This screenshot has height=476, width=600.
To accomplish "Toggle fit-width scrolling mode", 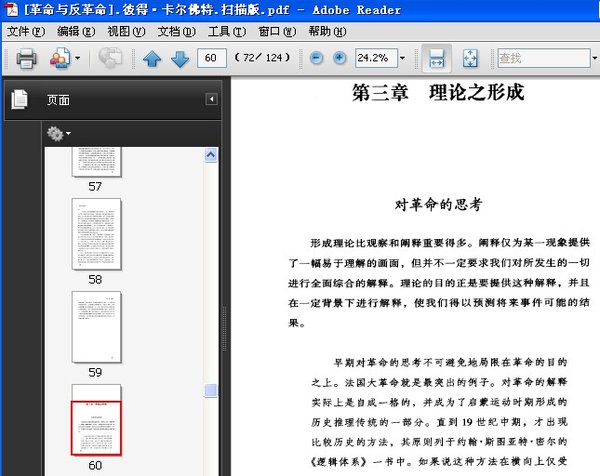I will (x=436, y=59).
